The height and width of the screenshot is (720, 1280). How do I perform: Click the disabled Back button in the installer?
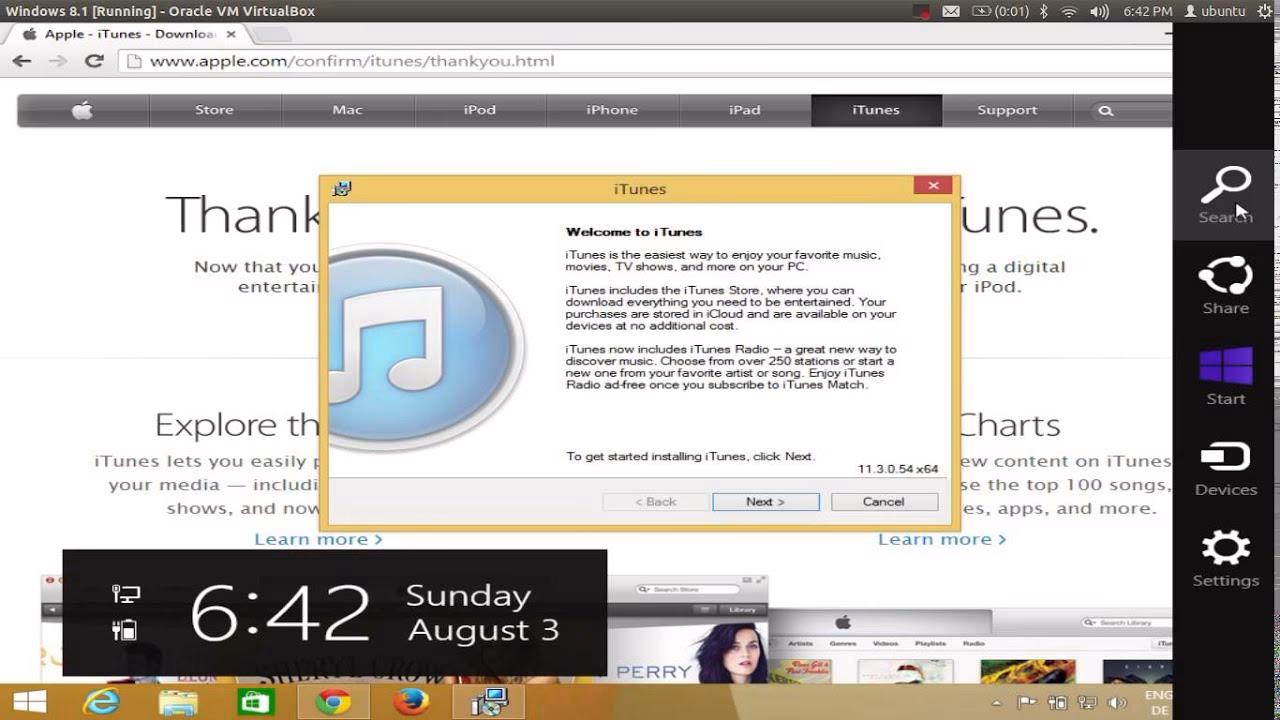tap(655, 502)
